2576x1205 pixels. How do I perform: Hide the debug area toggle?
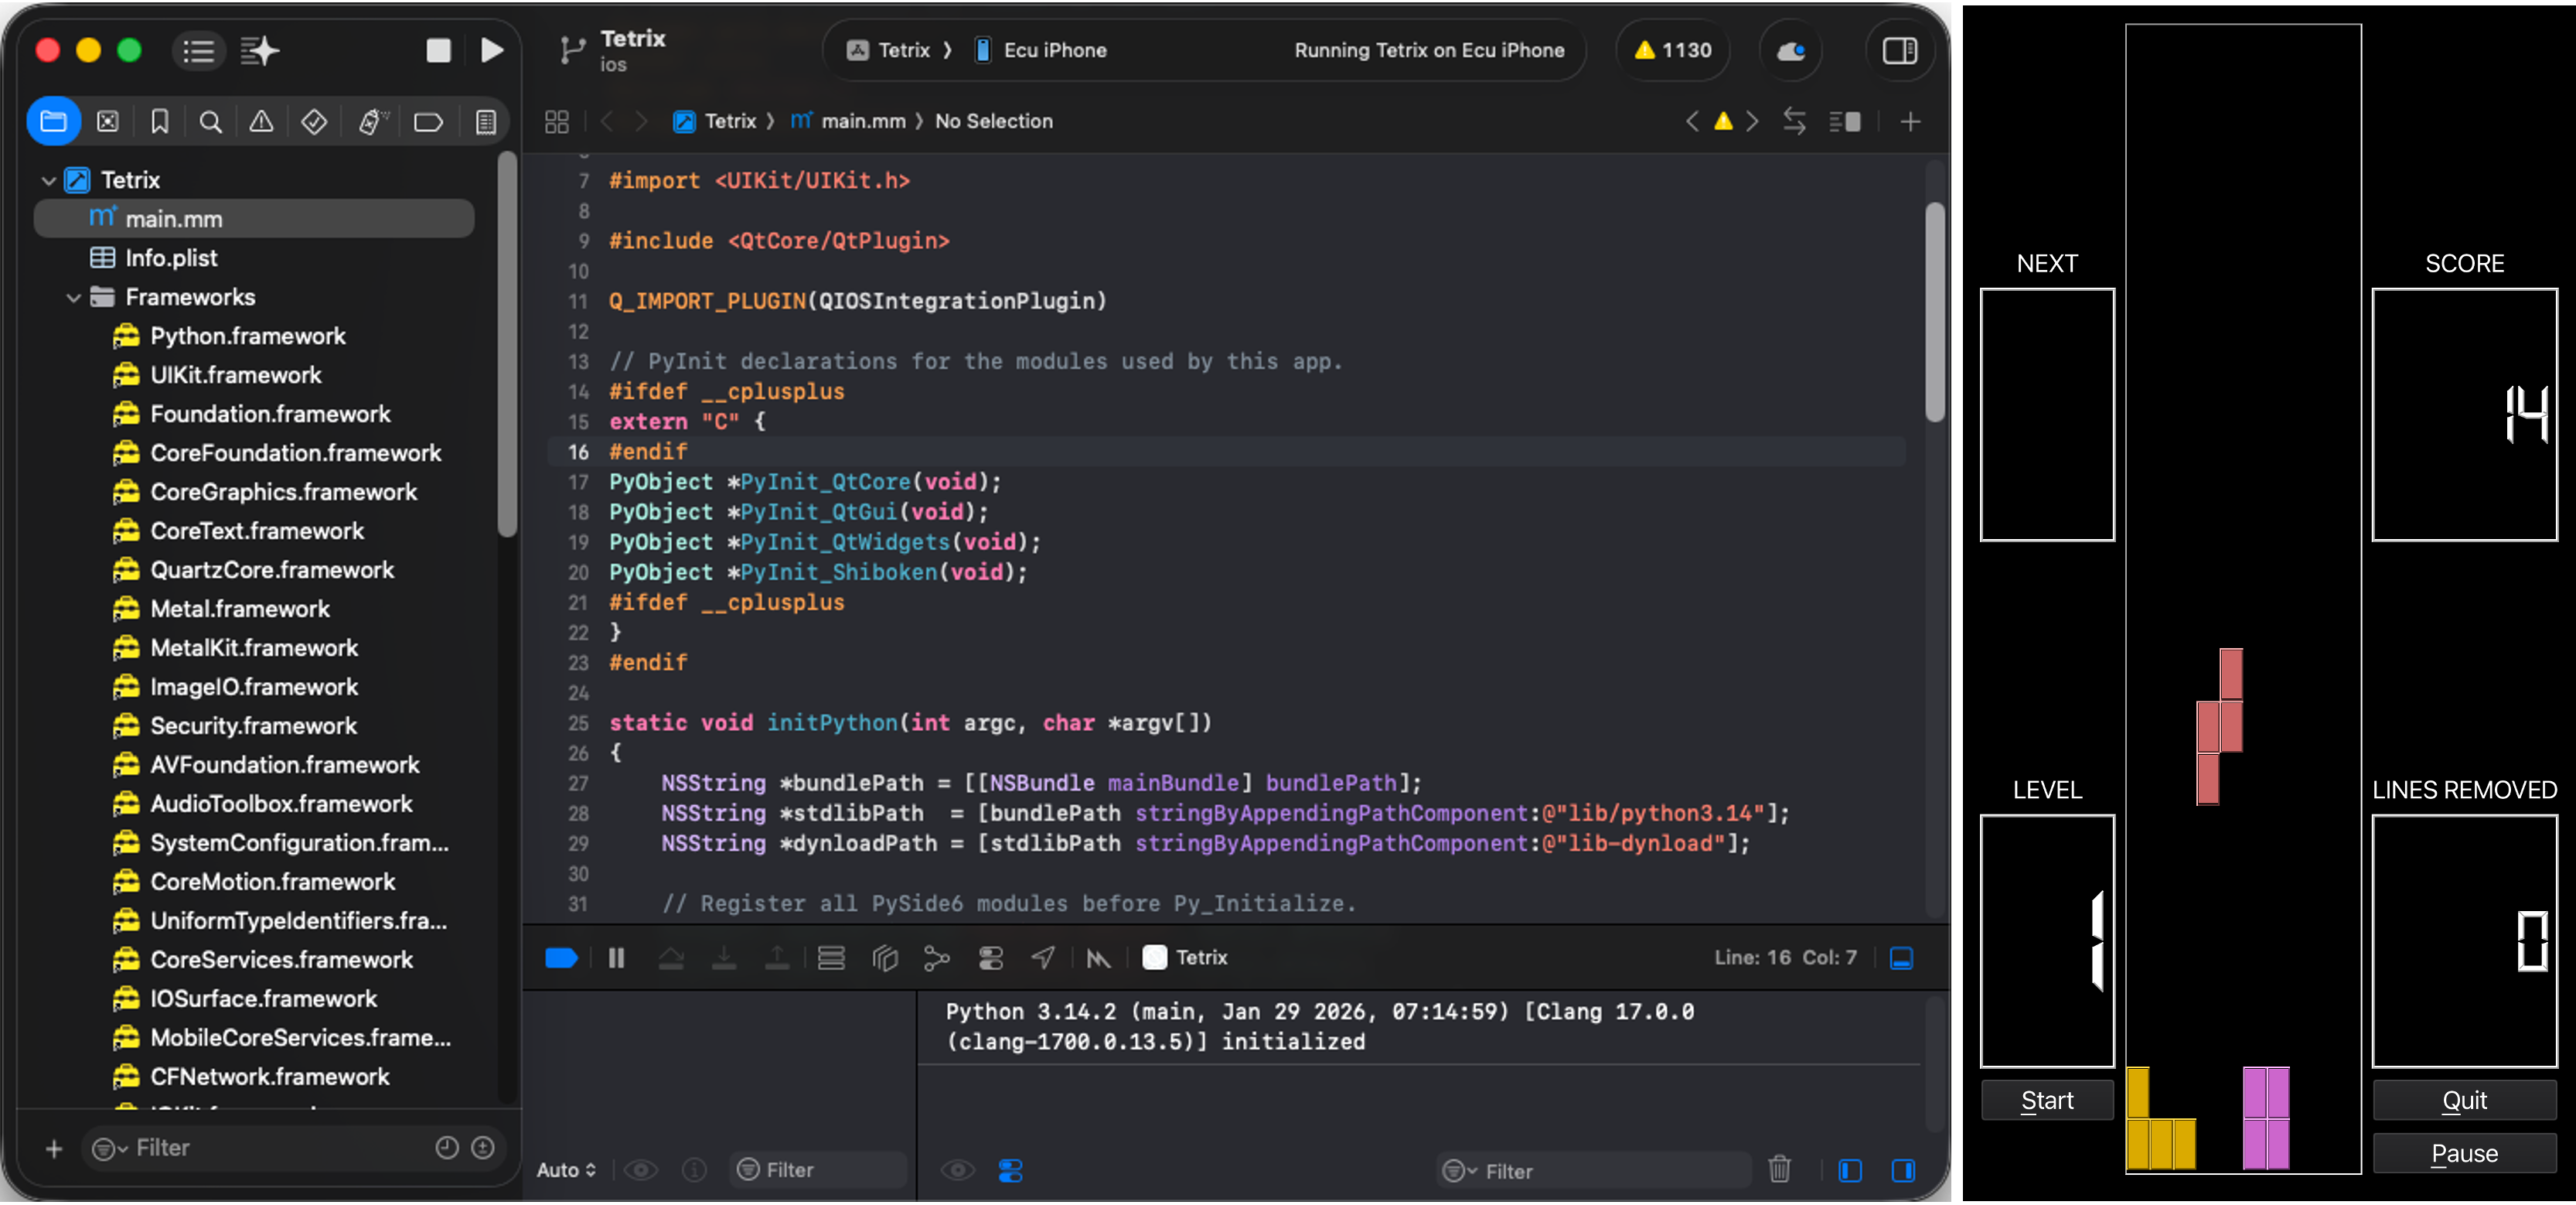coord(1901,958)
